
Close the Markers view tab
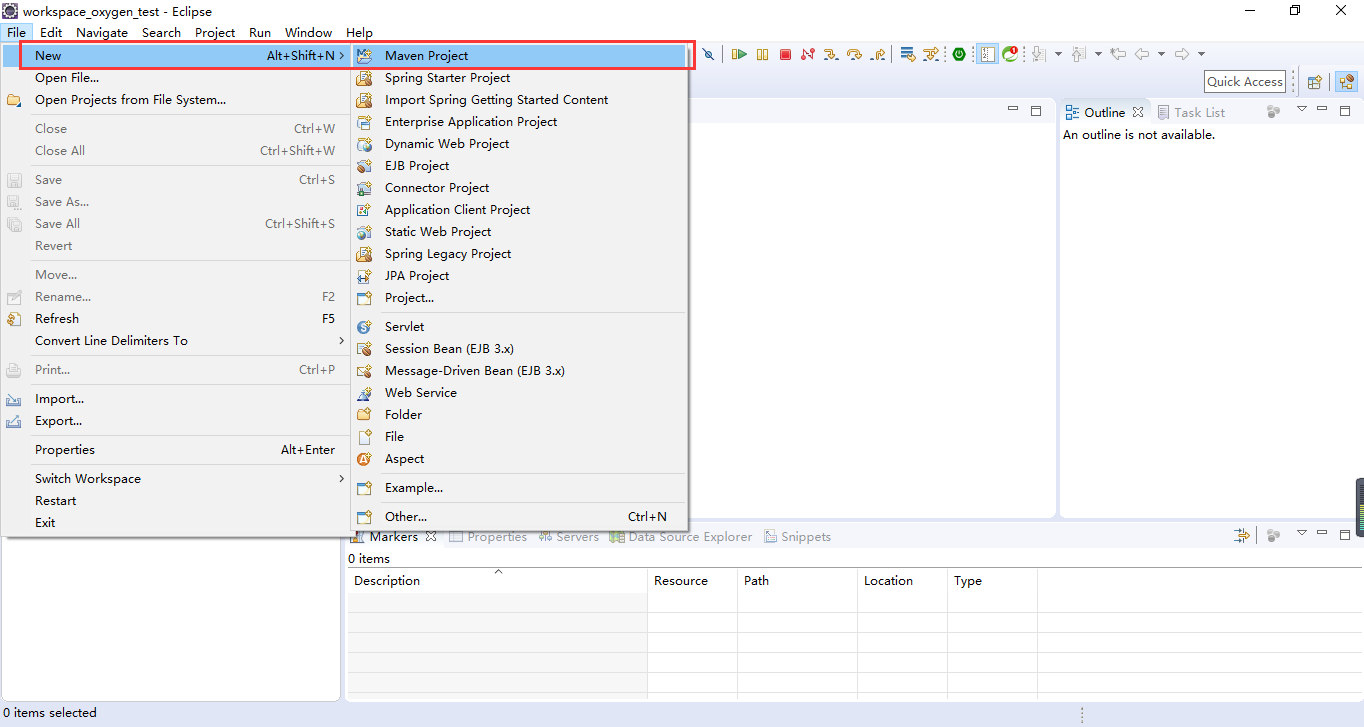[431, 536]
